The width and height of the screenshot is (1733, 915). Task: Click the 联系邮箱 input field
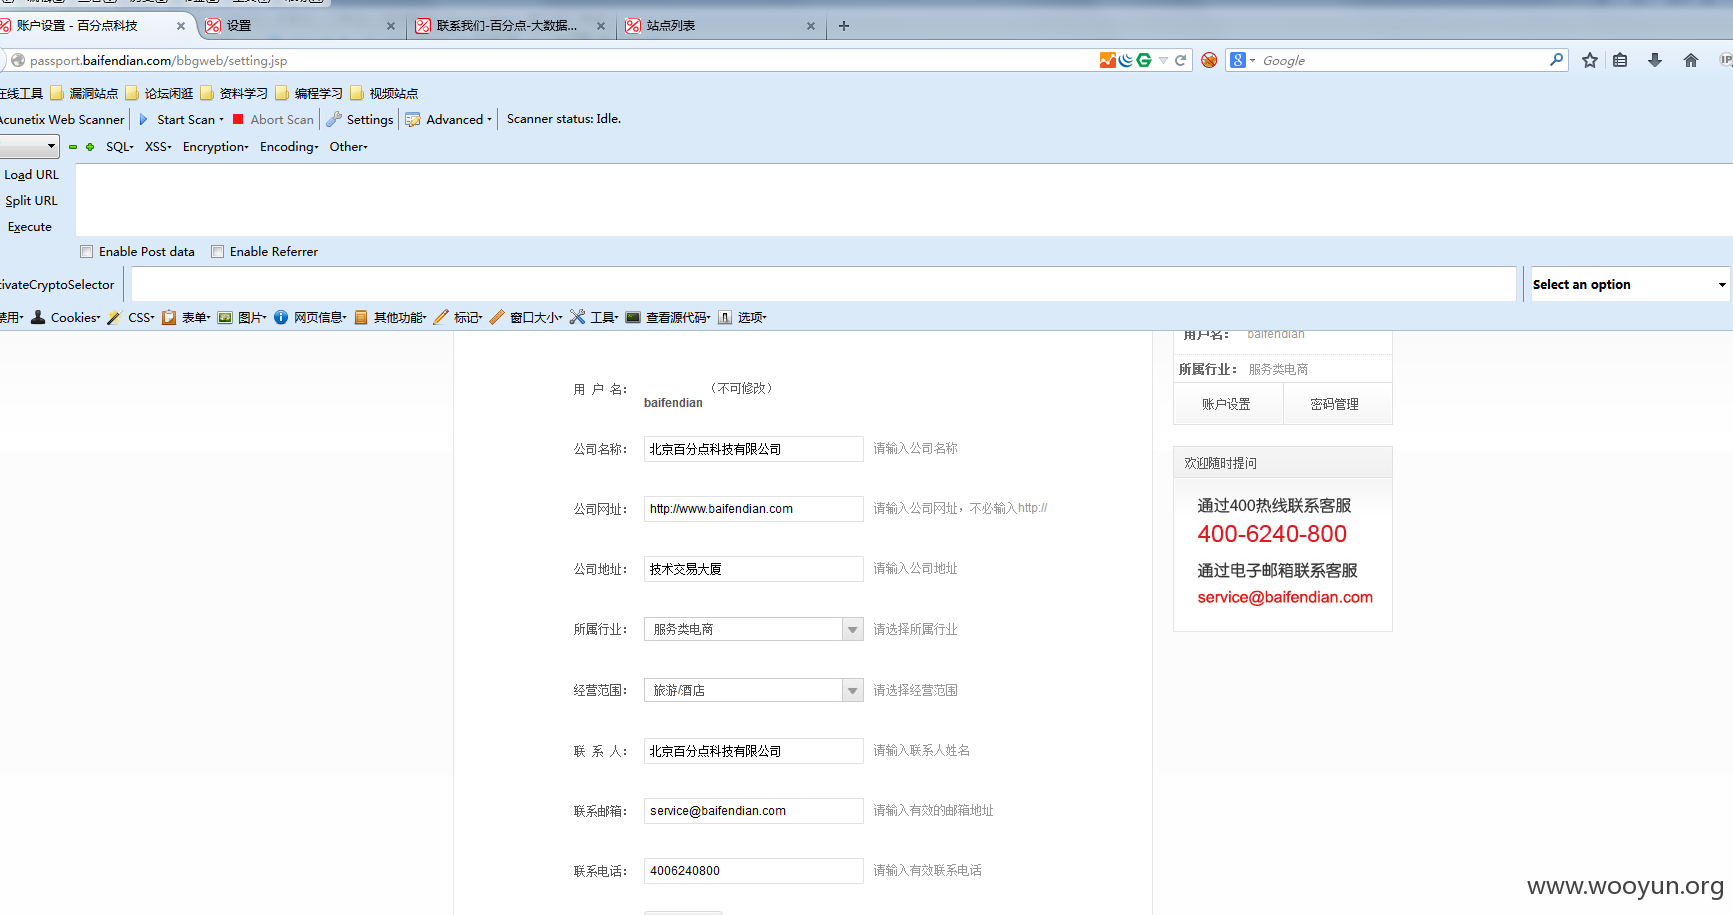click(x=753, y=811)
